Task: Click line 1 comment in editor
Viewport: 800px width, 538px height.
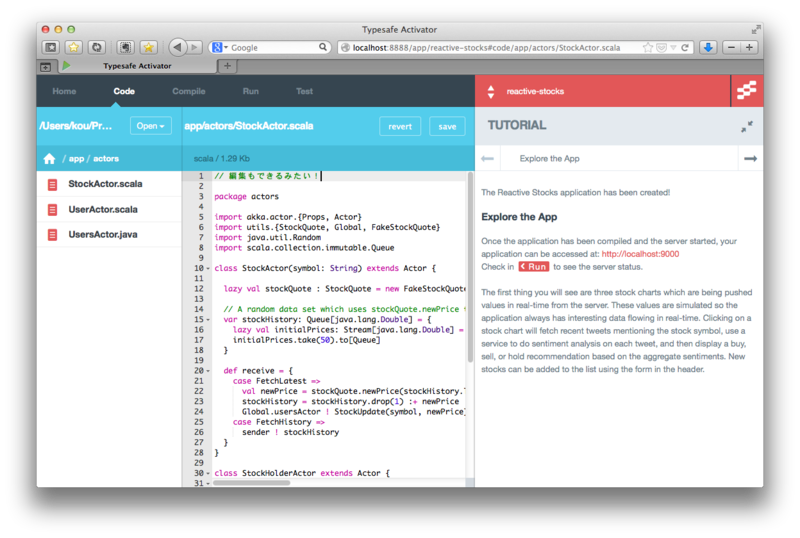Action: [x=267, y=176]
